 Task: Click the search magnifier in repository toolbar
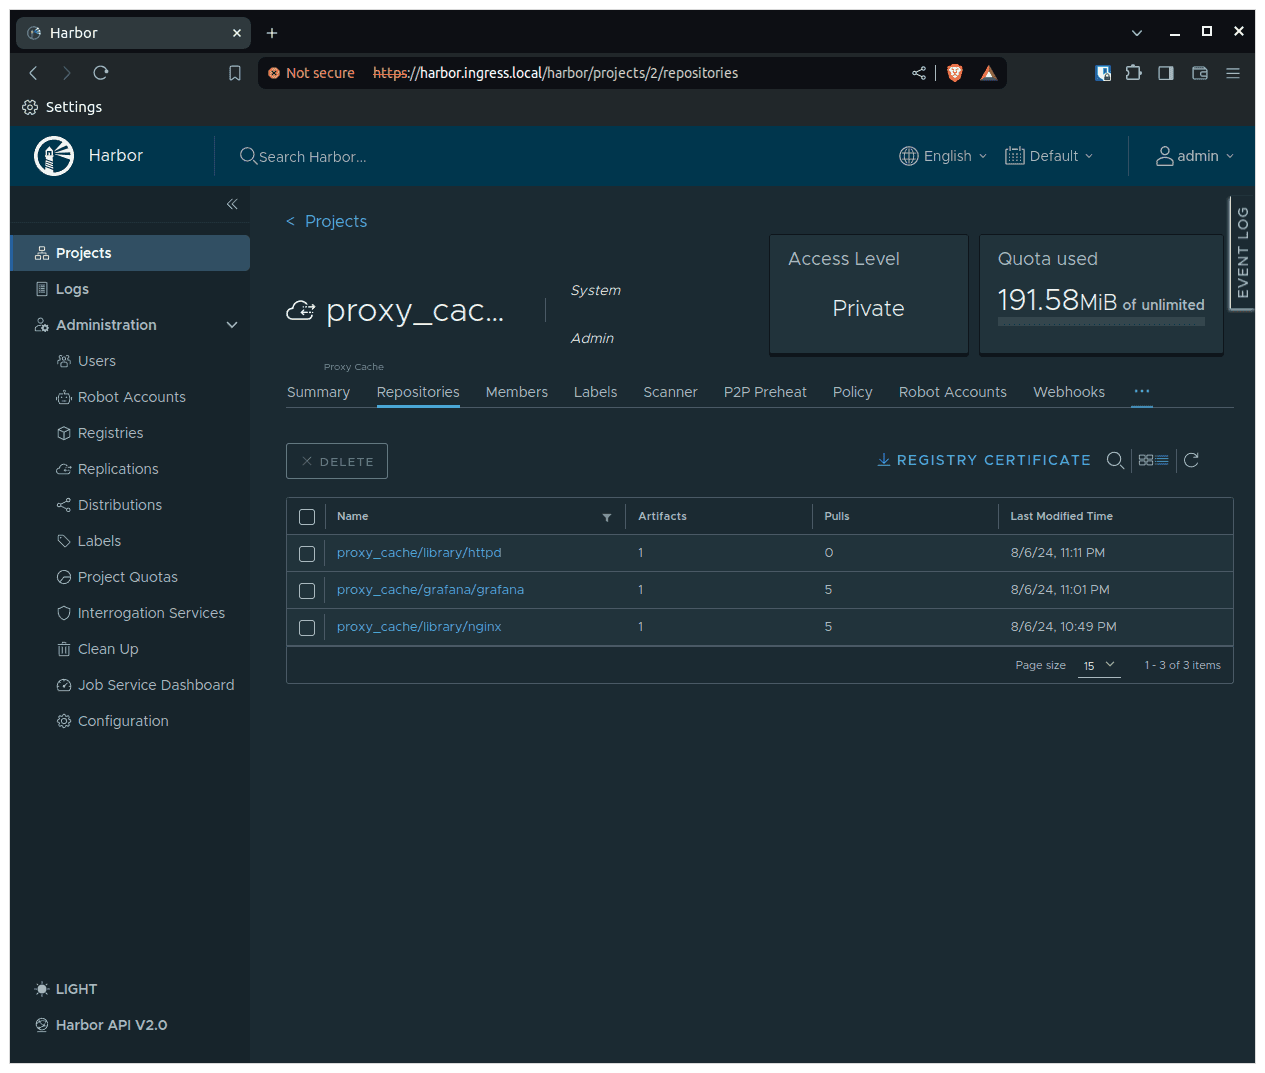coord(1115,460)
